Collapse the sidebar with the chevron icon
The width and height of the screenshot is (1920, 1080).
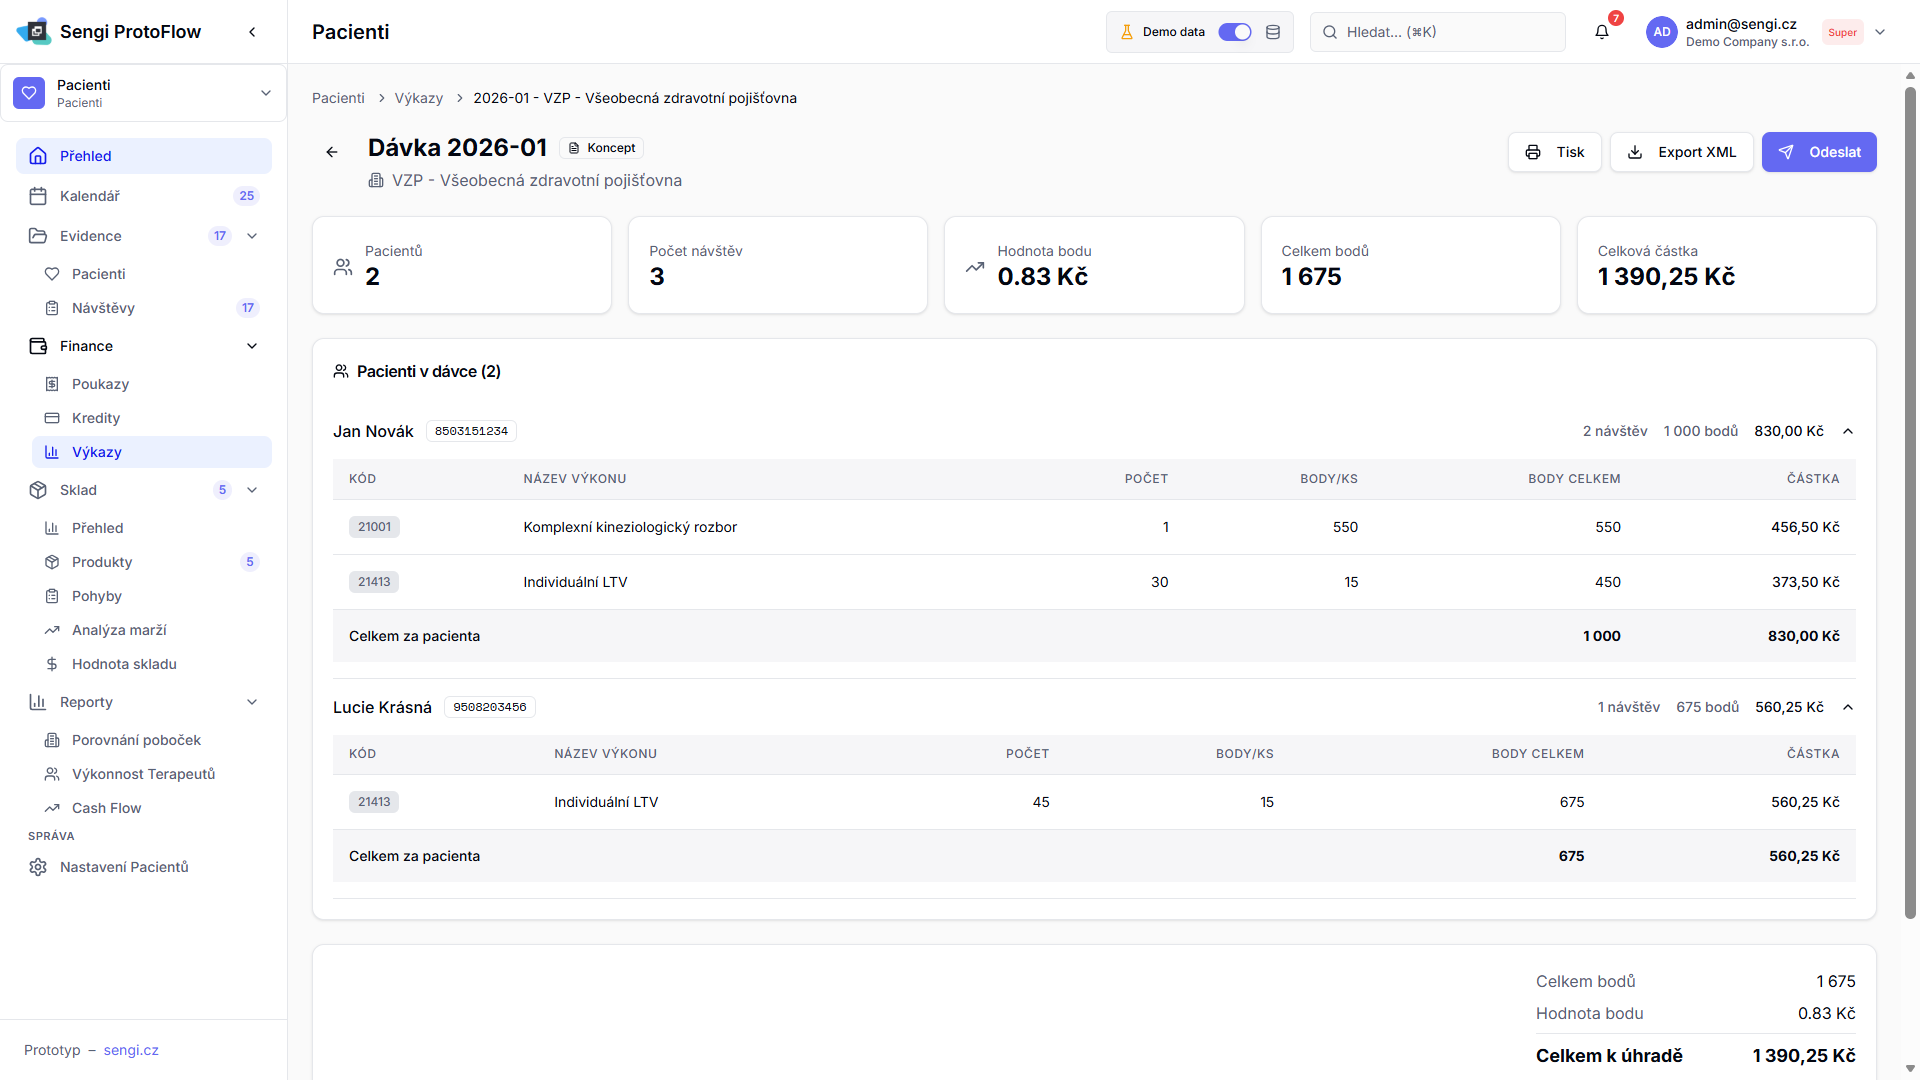(252, 32)
